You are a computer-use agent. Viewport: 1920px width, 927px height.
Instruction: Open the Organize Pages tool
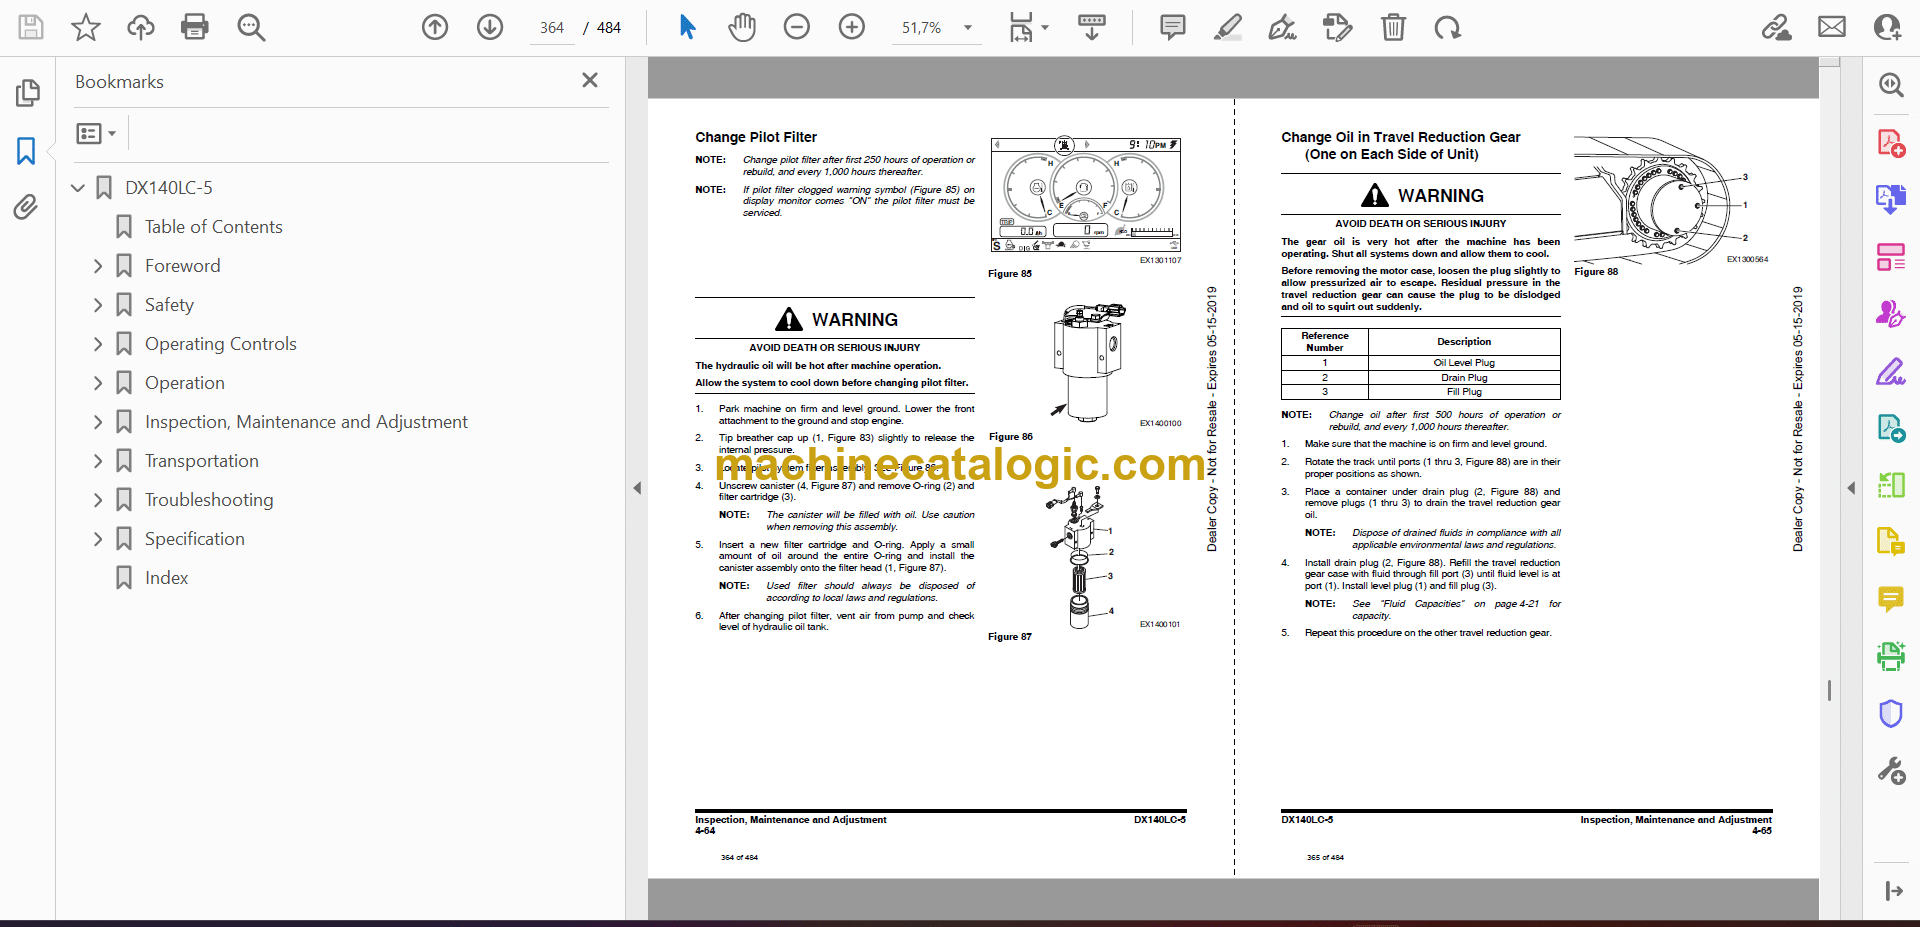pyautogui.click(x=1890, y=257)
